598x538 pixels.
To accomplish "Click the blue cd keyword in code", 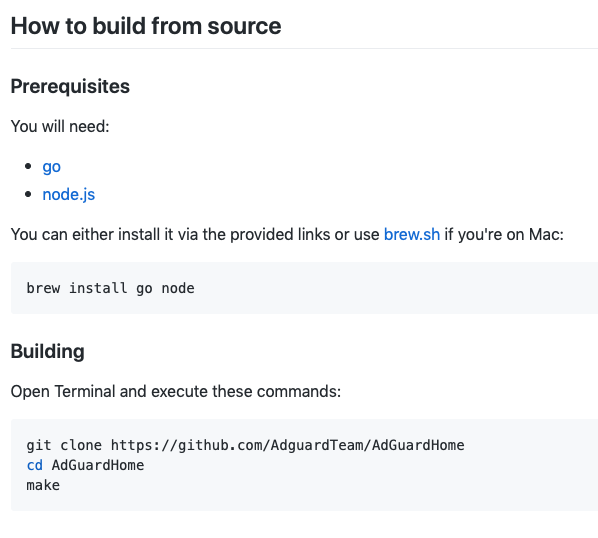I will coord(34,465).
